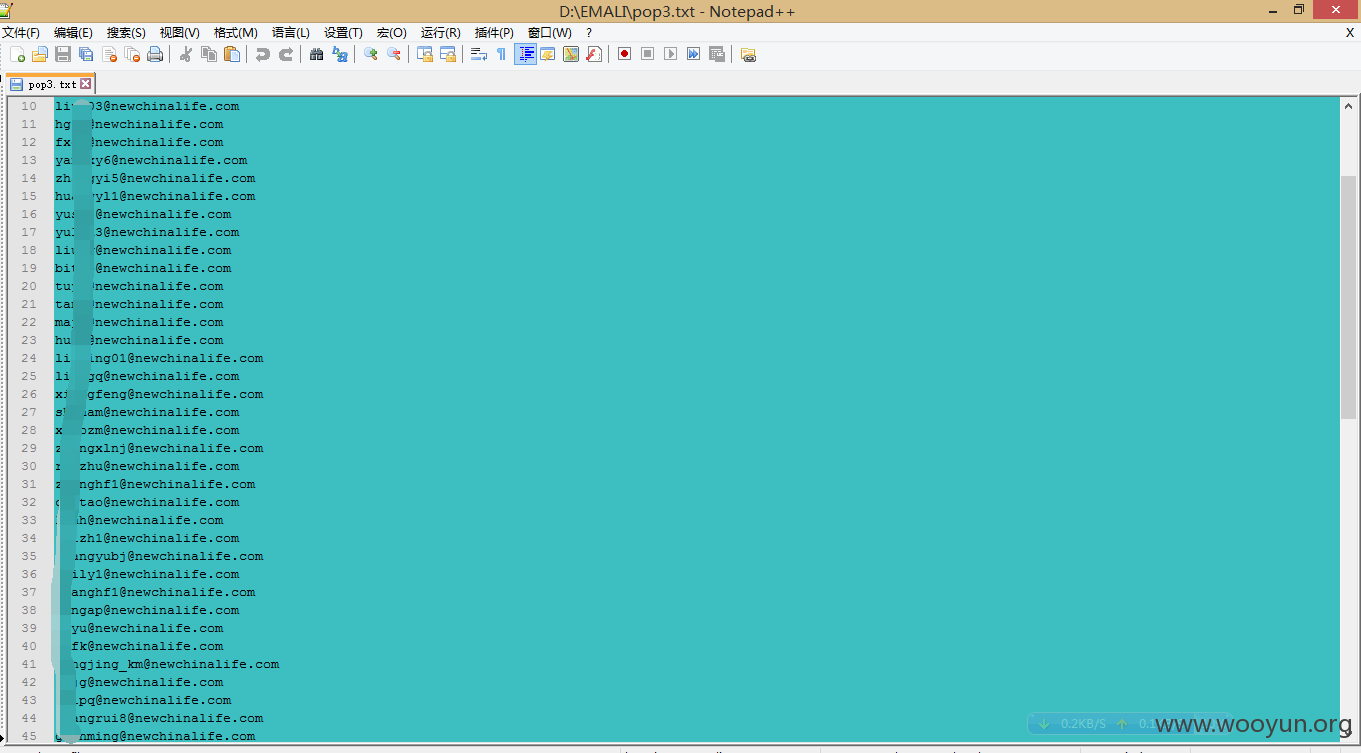The image size is (1361, 753).
Task: Open the 格式(M) menu
Action: coord(235,33)
